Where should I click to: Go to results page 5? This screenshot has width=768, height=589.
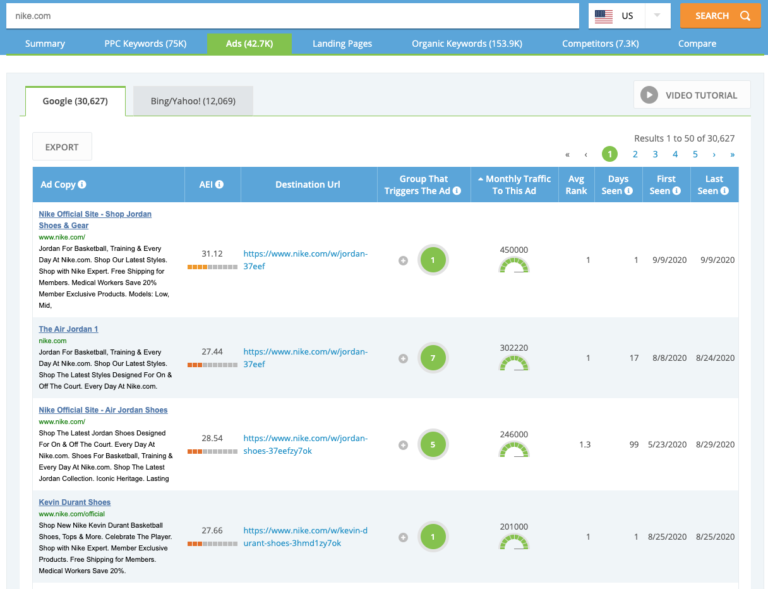pyautogui.click(x=695, y=154)
